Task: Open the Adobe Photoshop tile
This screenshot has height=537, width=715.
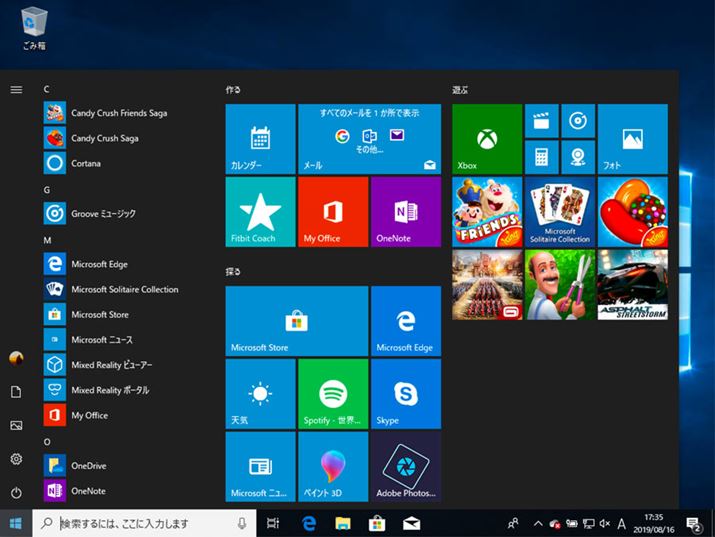Action: [x=405, y=466]
